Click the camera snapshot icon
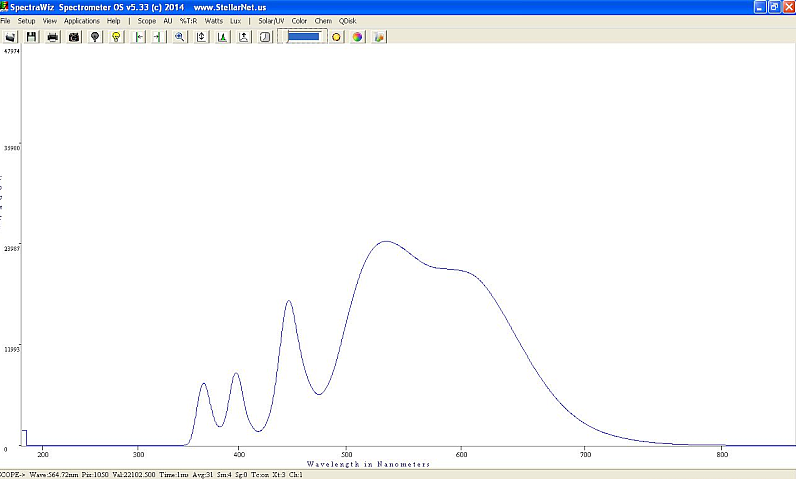Screen dimensions: 796x479 pos(74,37)
